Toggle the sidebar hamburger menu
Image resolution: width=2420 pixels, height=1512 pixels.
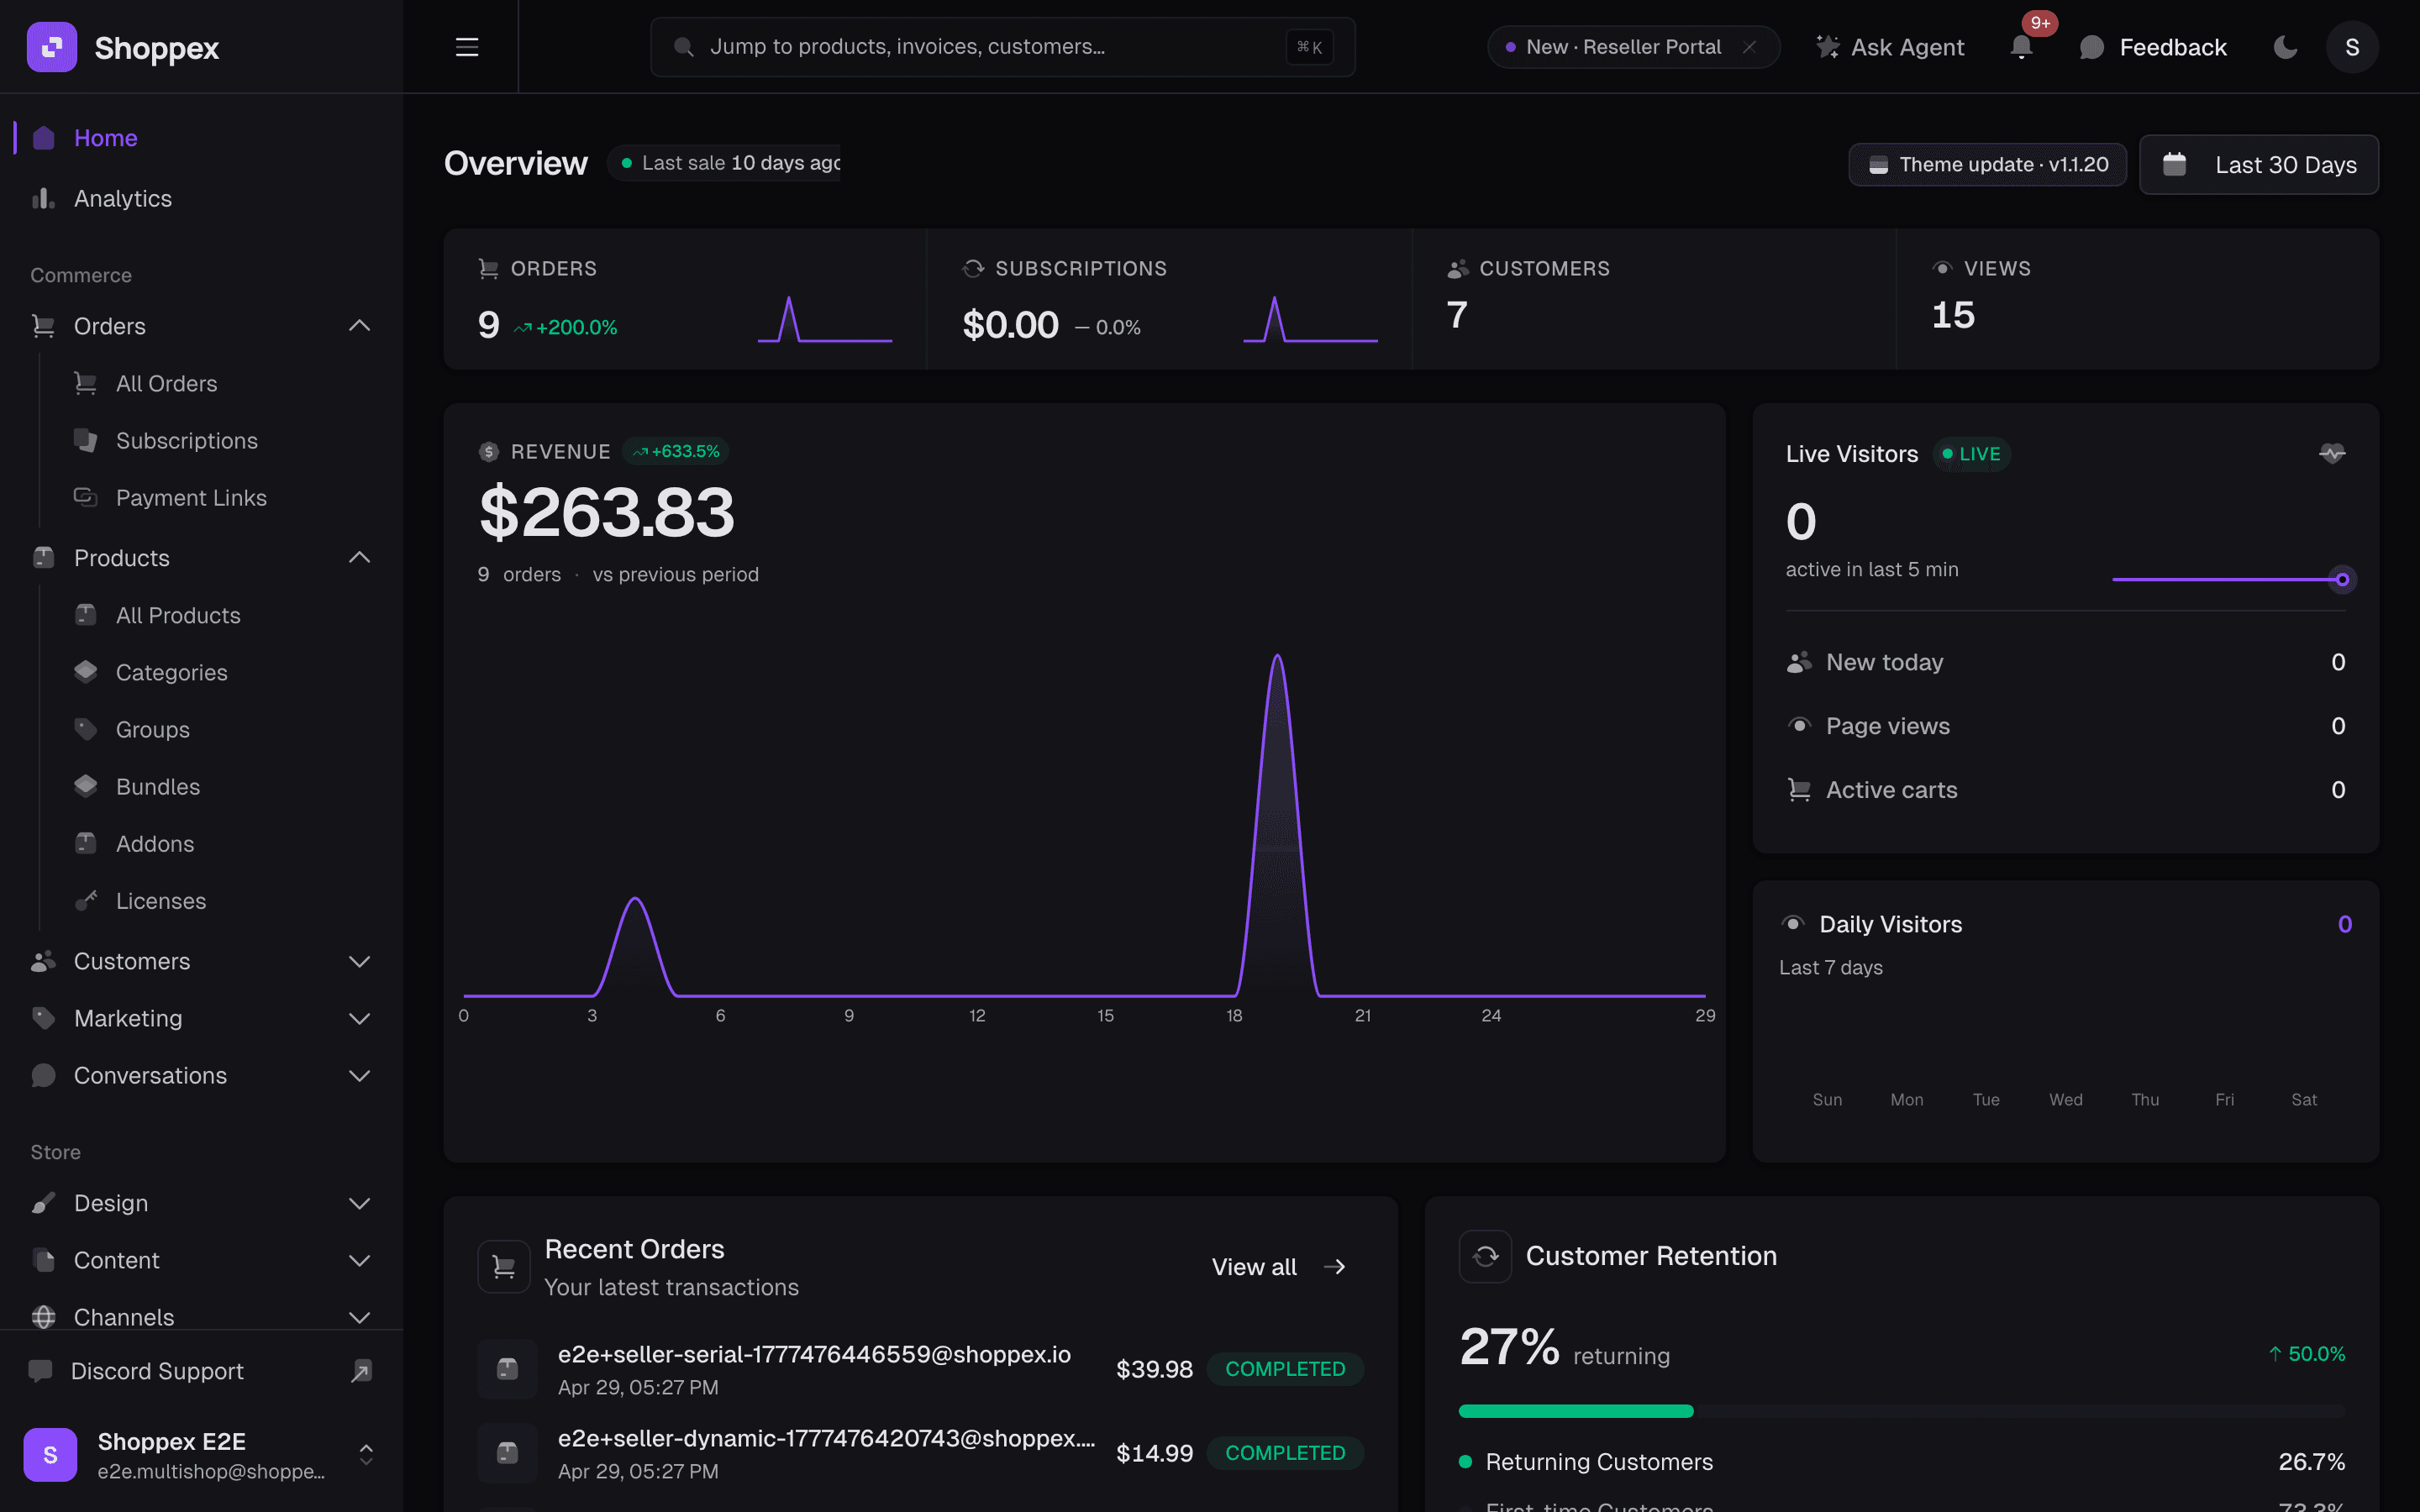(467, 47)
